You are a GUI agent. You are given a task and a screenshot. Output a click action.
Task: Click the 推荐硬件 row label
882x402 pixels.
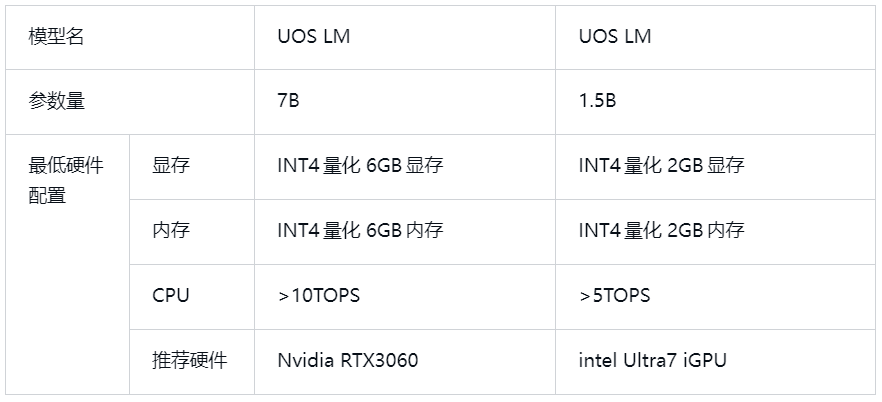[x=190, y=360]
